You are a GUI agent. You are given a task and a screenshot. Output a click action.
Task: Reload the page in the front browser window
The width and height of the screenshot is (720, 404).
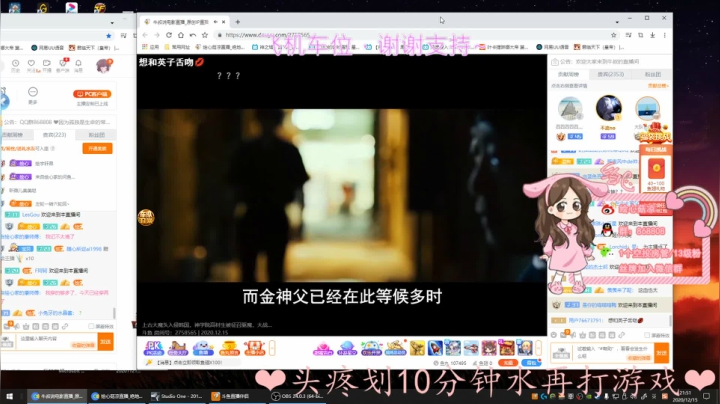(x=169, y=35)
